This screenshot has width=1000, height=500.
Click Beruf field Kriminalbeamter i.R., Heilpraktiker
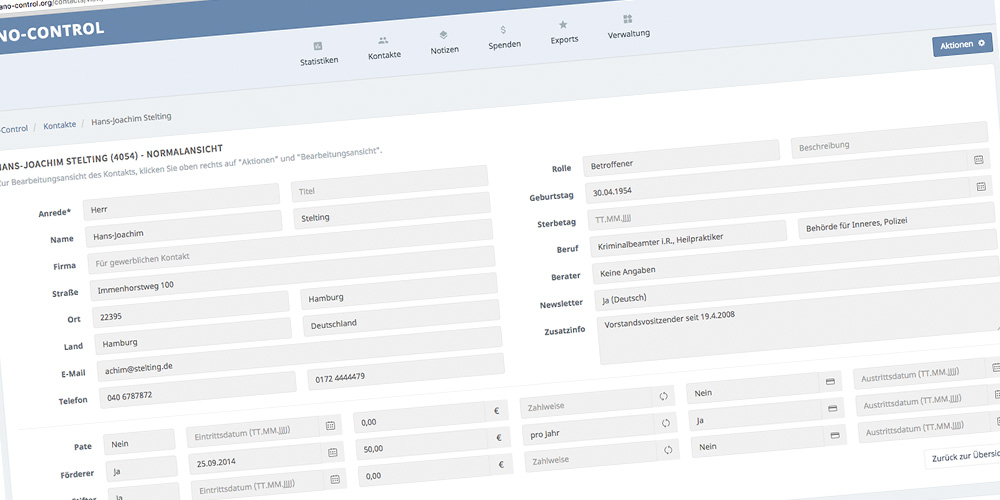coord(688,237)
